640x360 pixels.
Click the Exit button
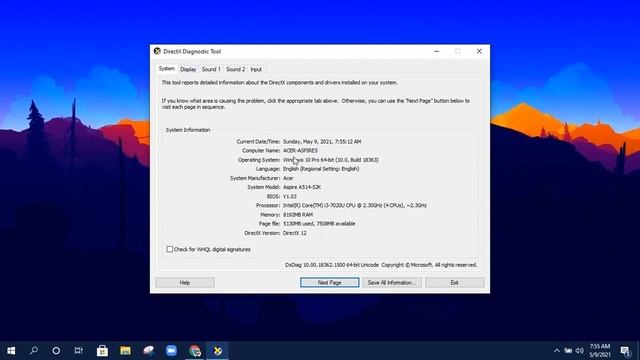455,282
